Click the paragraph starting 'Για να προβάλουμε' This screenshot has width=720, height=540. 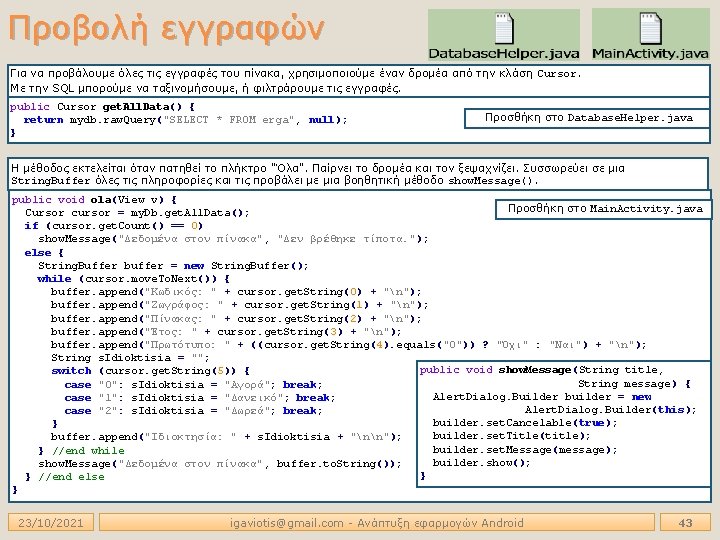coord(295,74)
